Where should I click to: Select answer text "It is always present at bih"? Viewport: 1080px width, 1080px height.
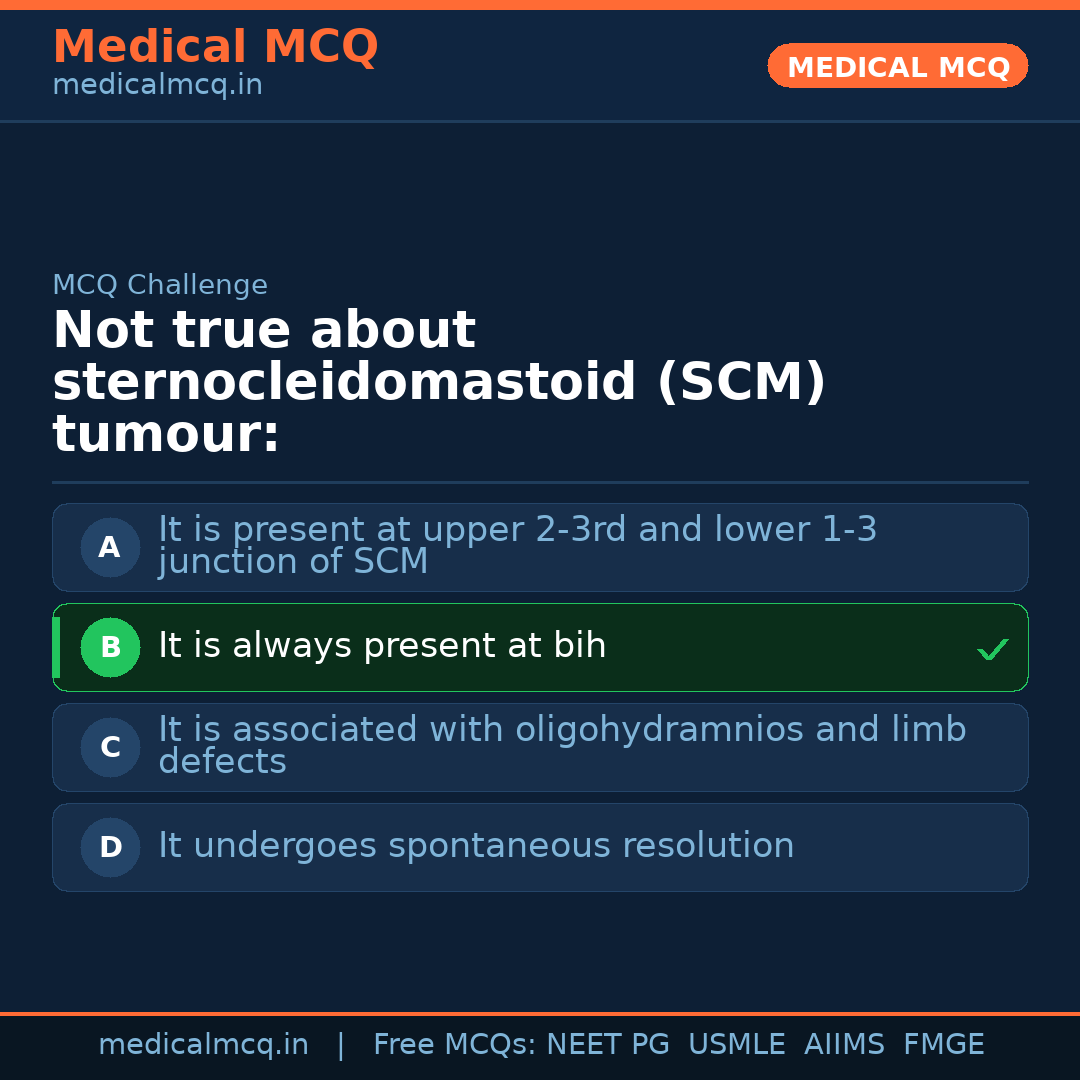[x=382, y=646]
